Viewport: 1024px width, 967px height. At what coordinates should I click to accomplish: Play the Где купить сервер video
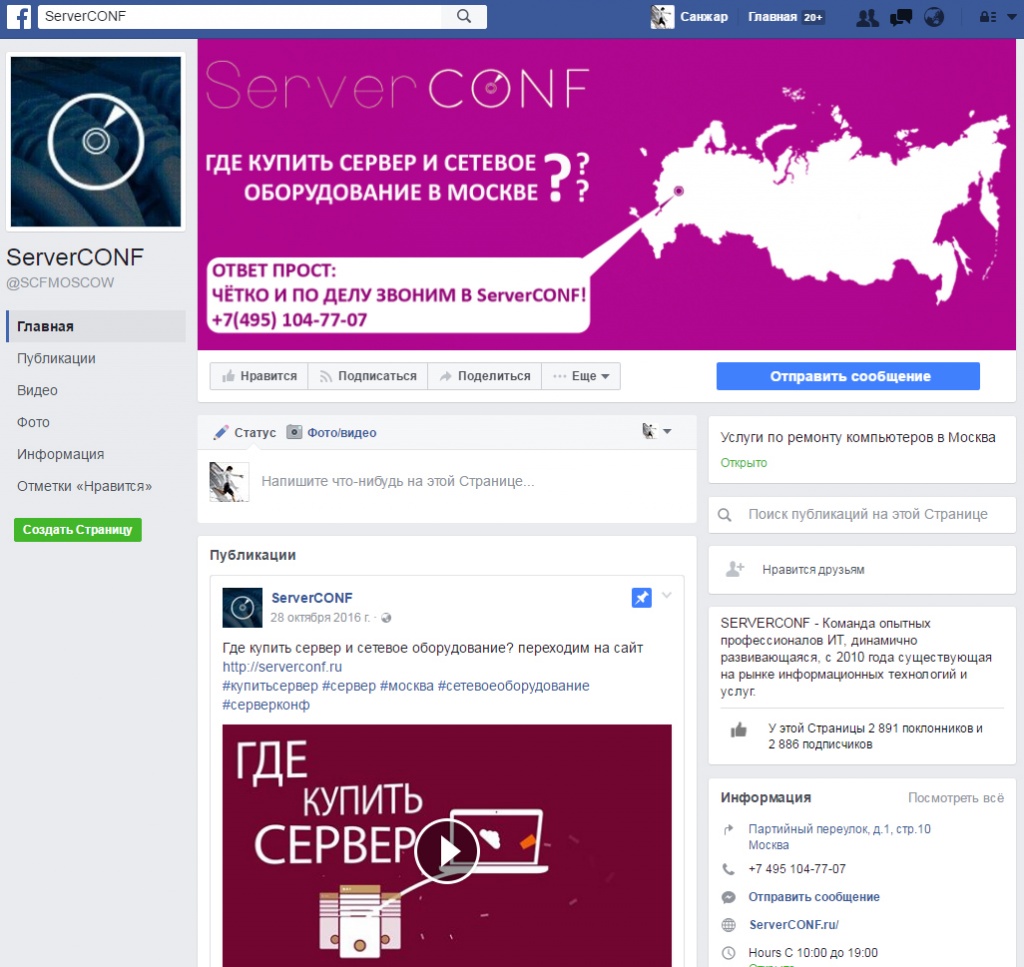(x=447, y=851)
